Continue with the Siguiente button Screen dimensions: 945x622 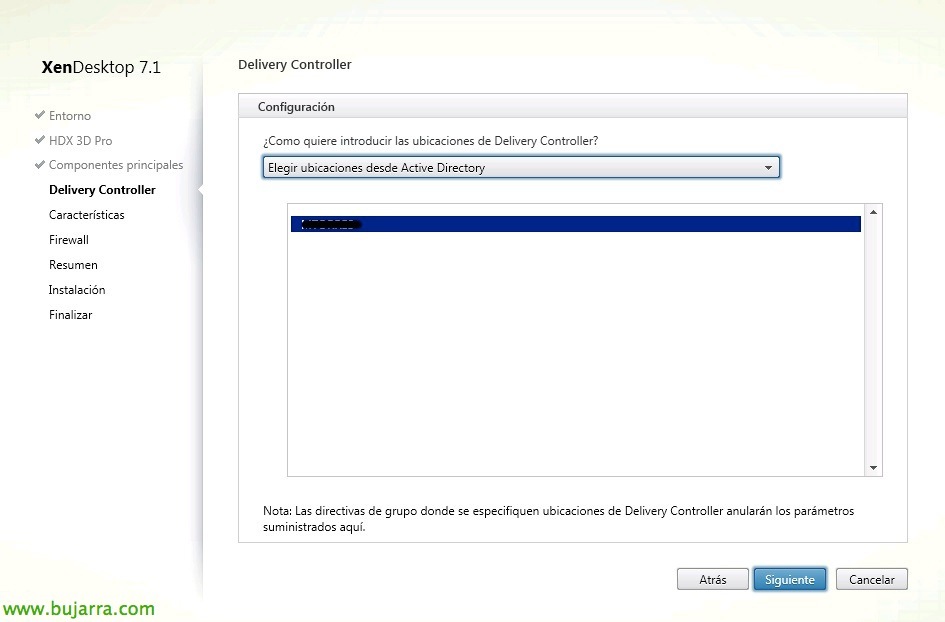point(790,579)
